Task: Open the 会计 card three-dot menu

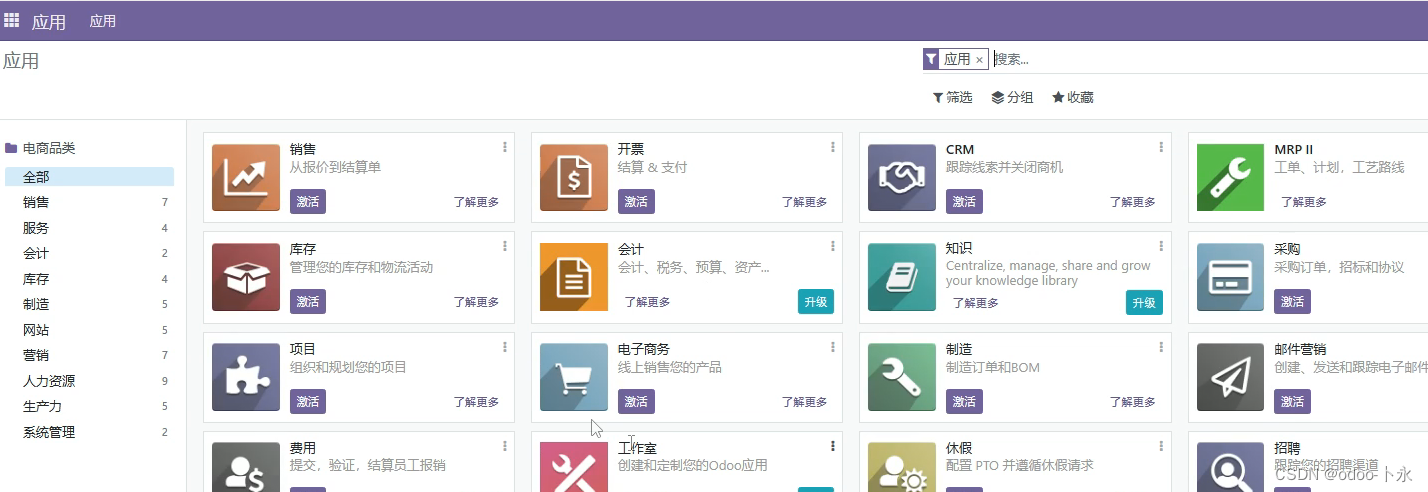Action: [x=833, y=246]
